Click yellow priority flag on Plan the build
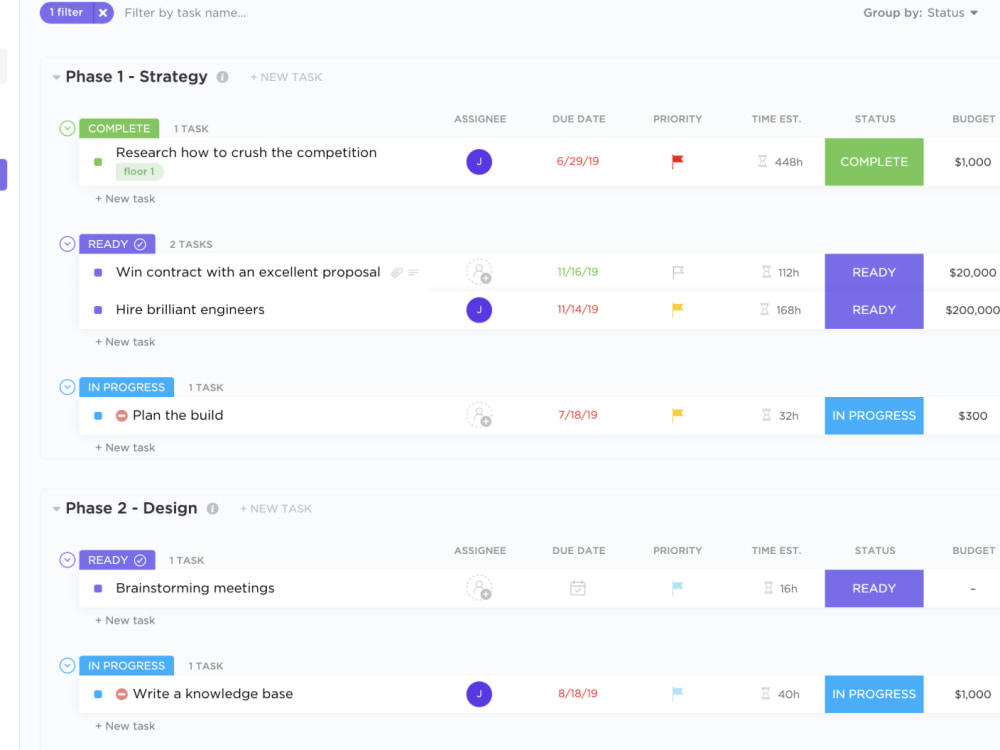Image resolution: width=1000 pixels, height=750 pixels. pos(677,415)
